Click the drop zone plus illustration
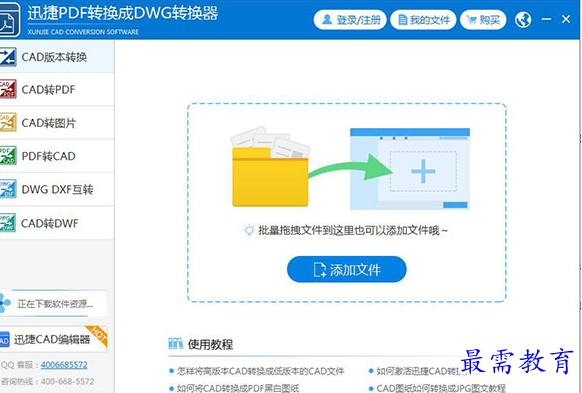 (423, 171)
